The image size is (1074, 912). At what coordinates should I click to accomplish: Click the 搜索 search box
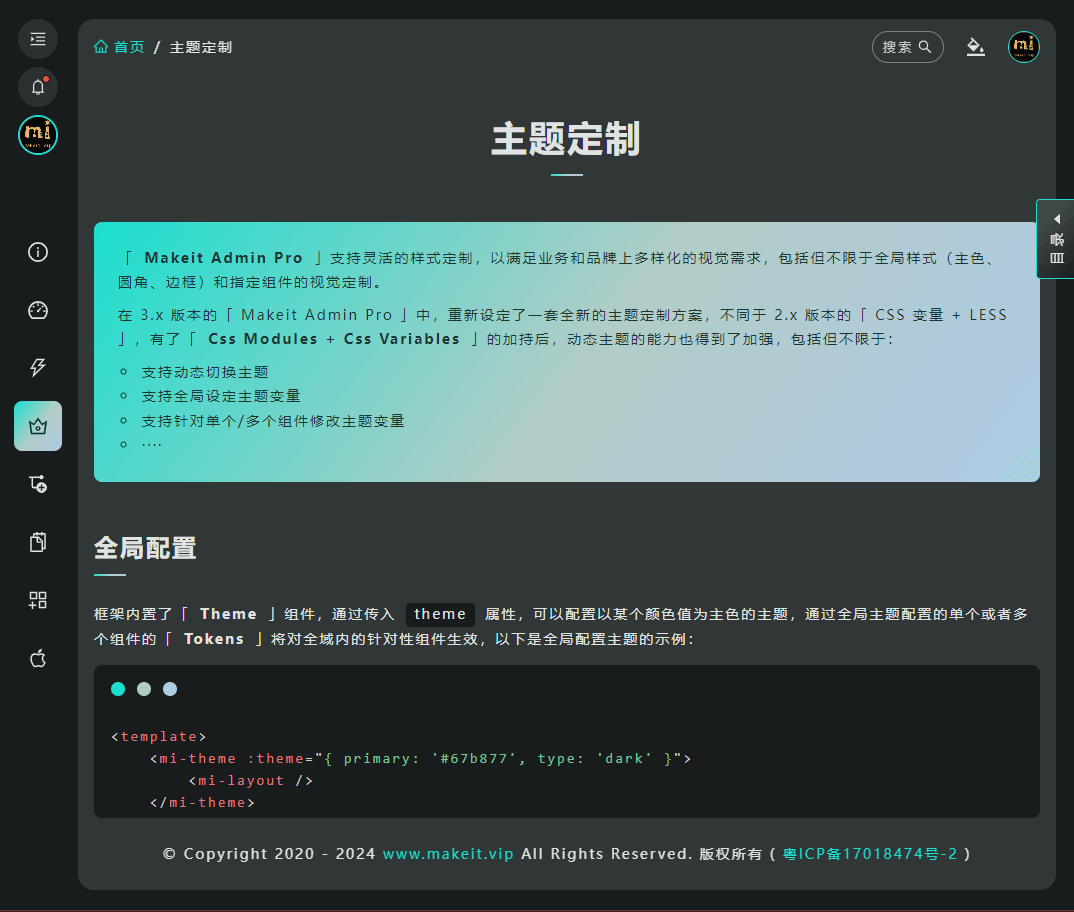point(908,47)
